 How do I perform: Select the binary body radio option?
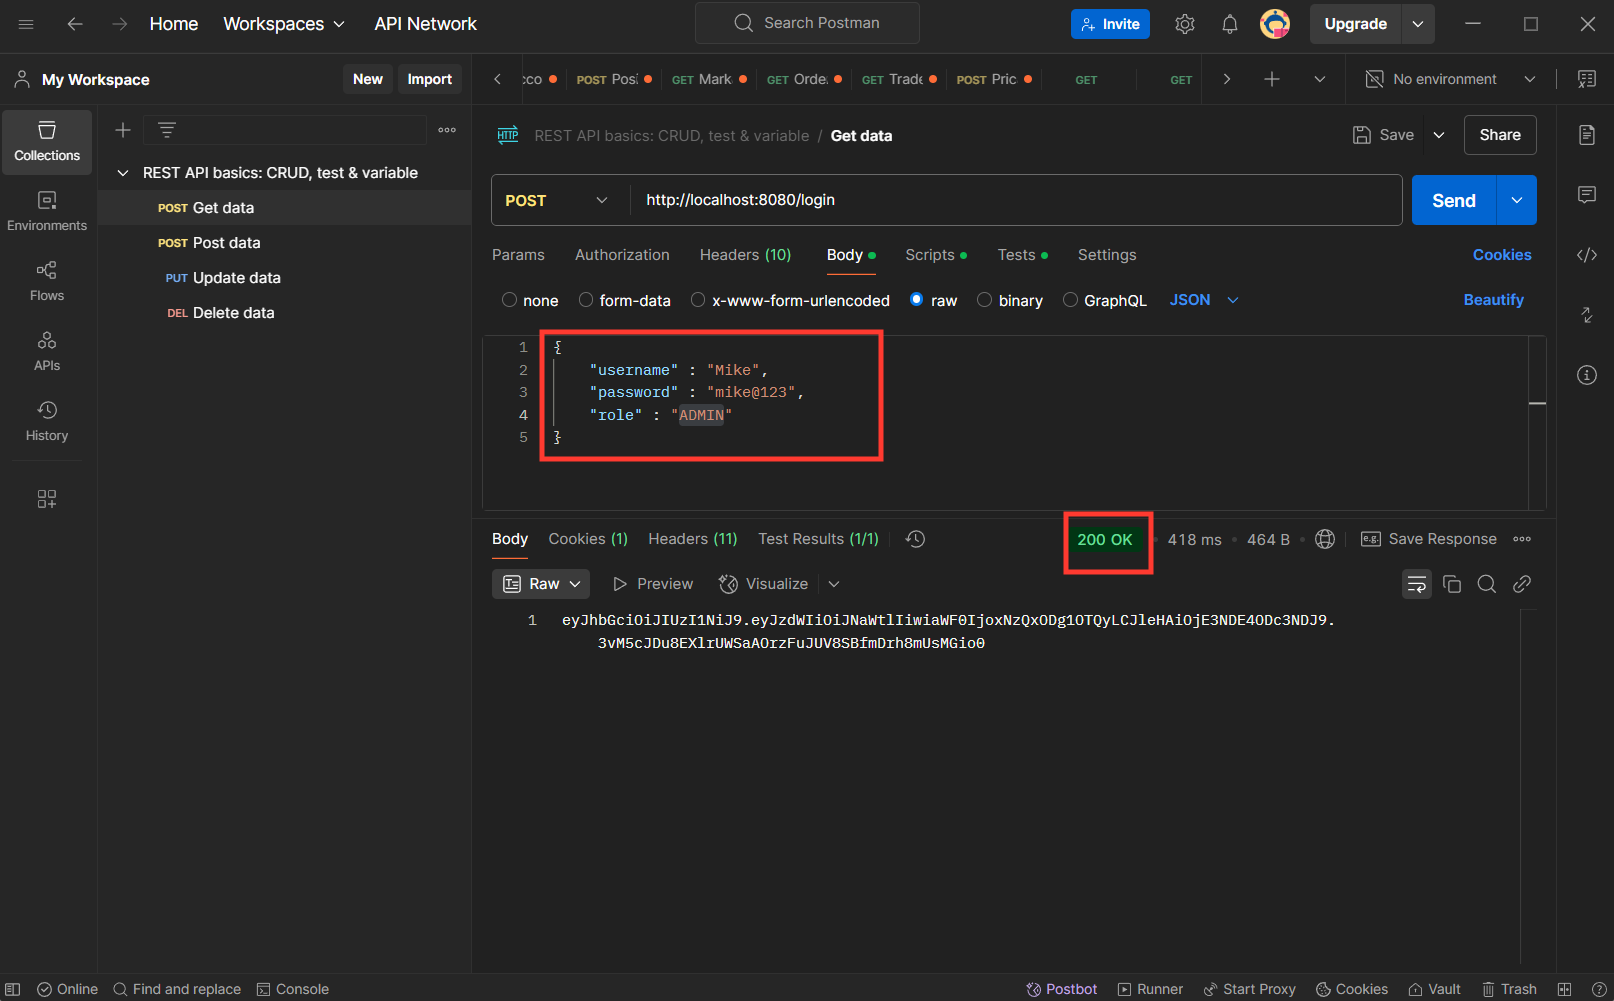[x=985, y=300]
